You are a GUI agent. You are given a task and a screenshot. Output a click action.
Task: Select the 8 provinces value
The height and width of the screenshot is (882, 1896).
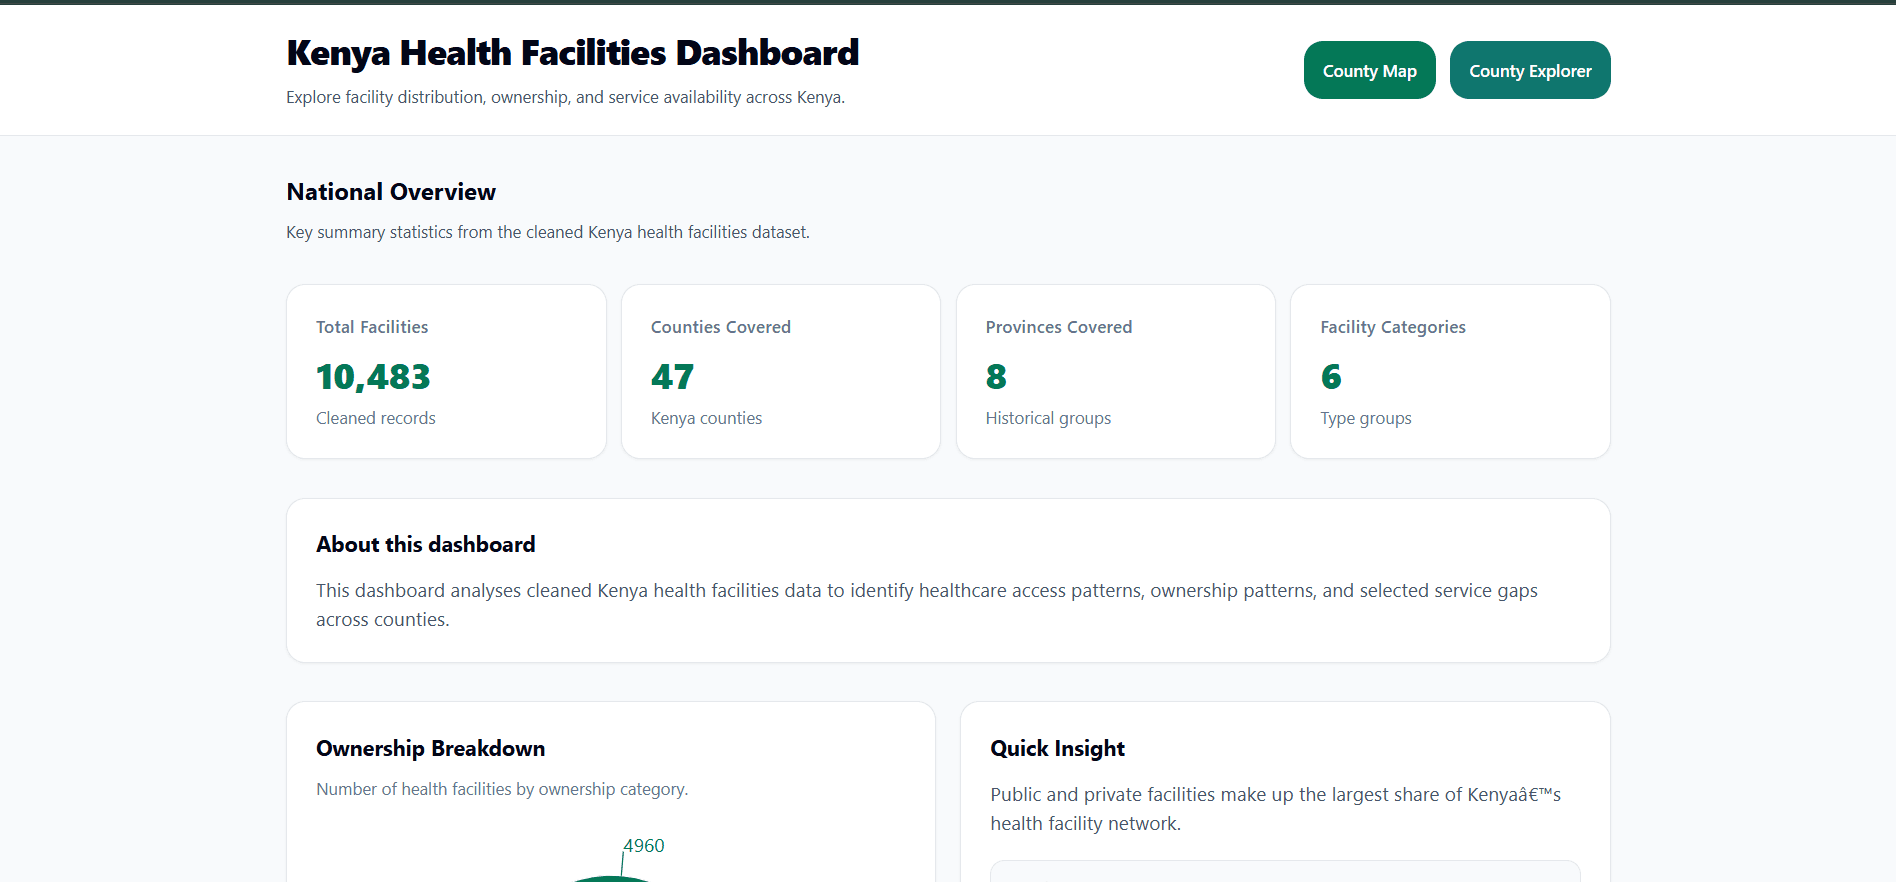click(996, 377)
